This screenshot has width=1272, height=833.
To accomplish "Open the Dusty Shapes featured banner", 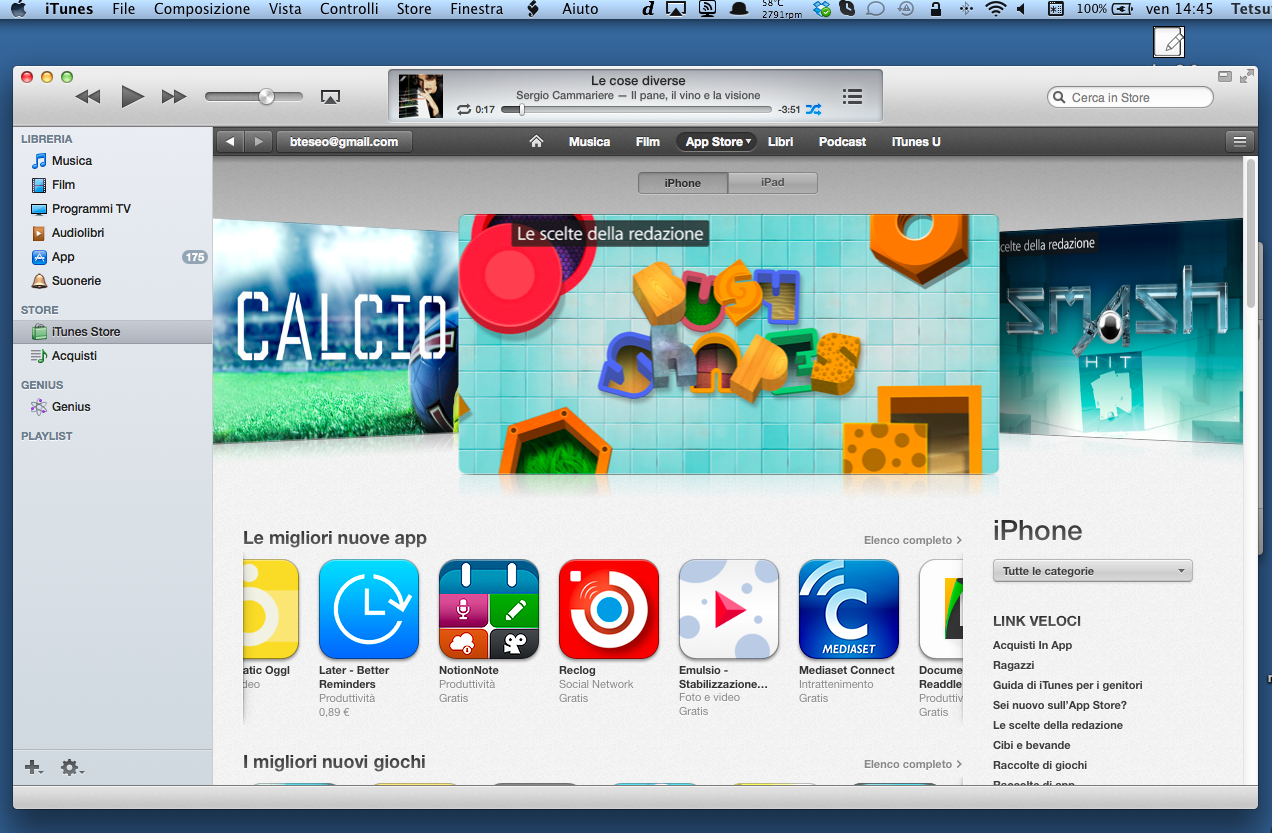I will 728,344.
